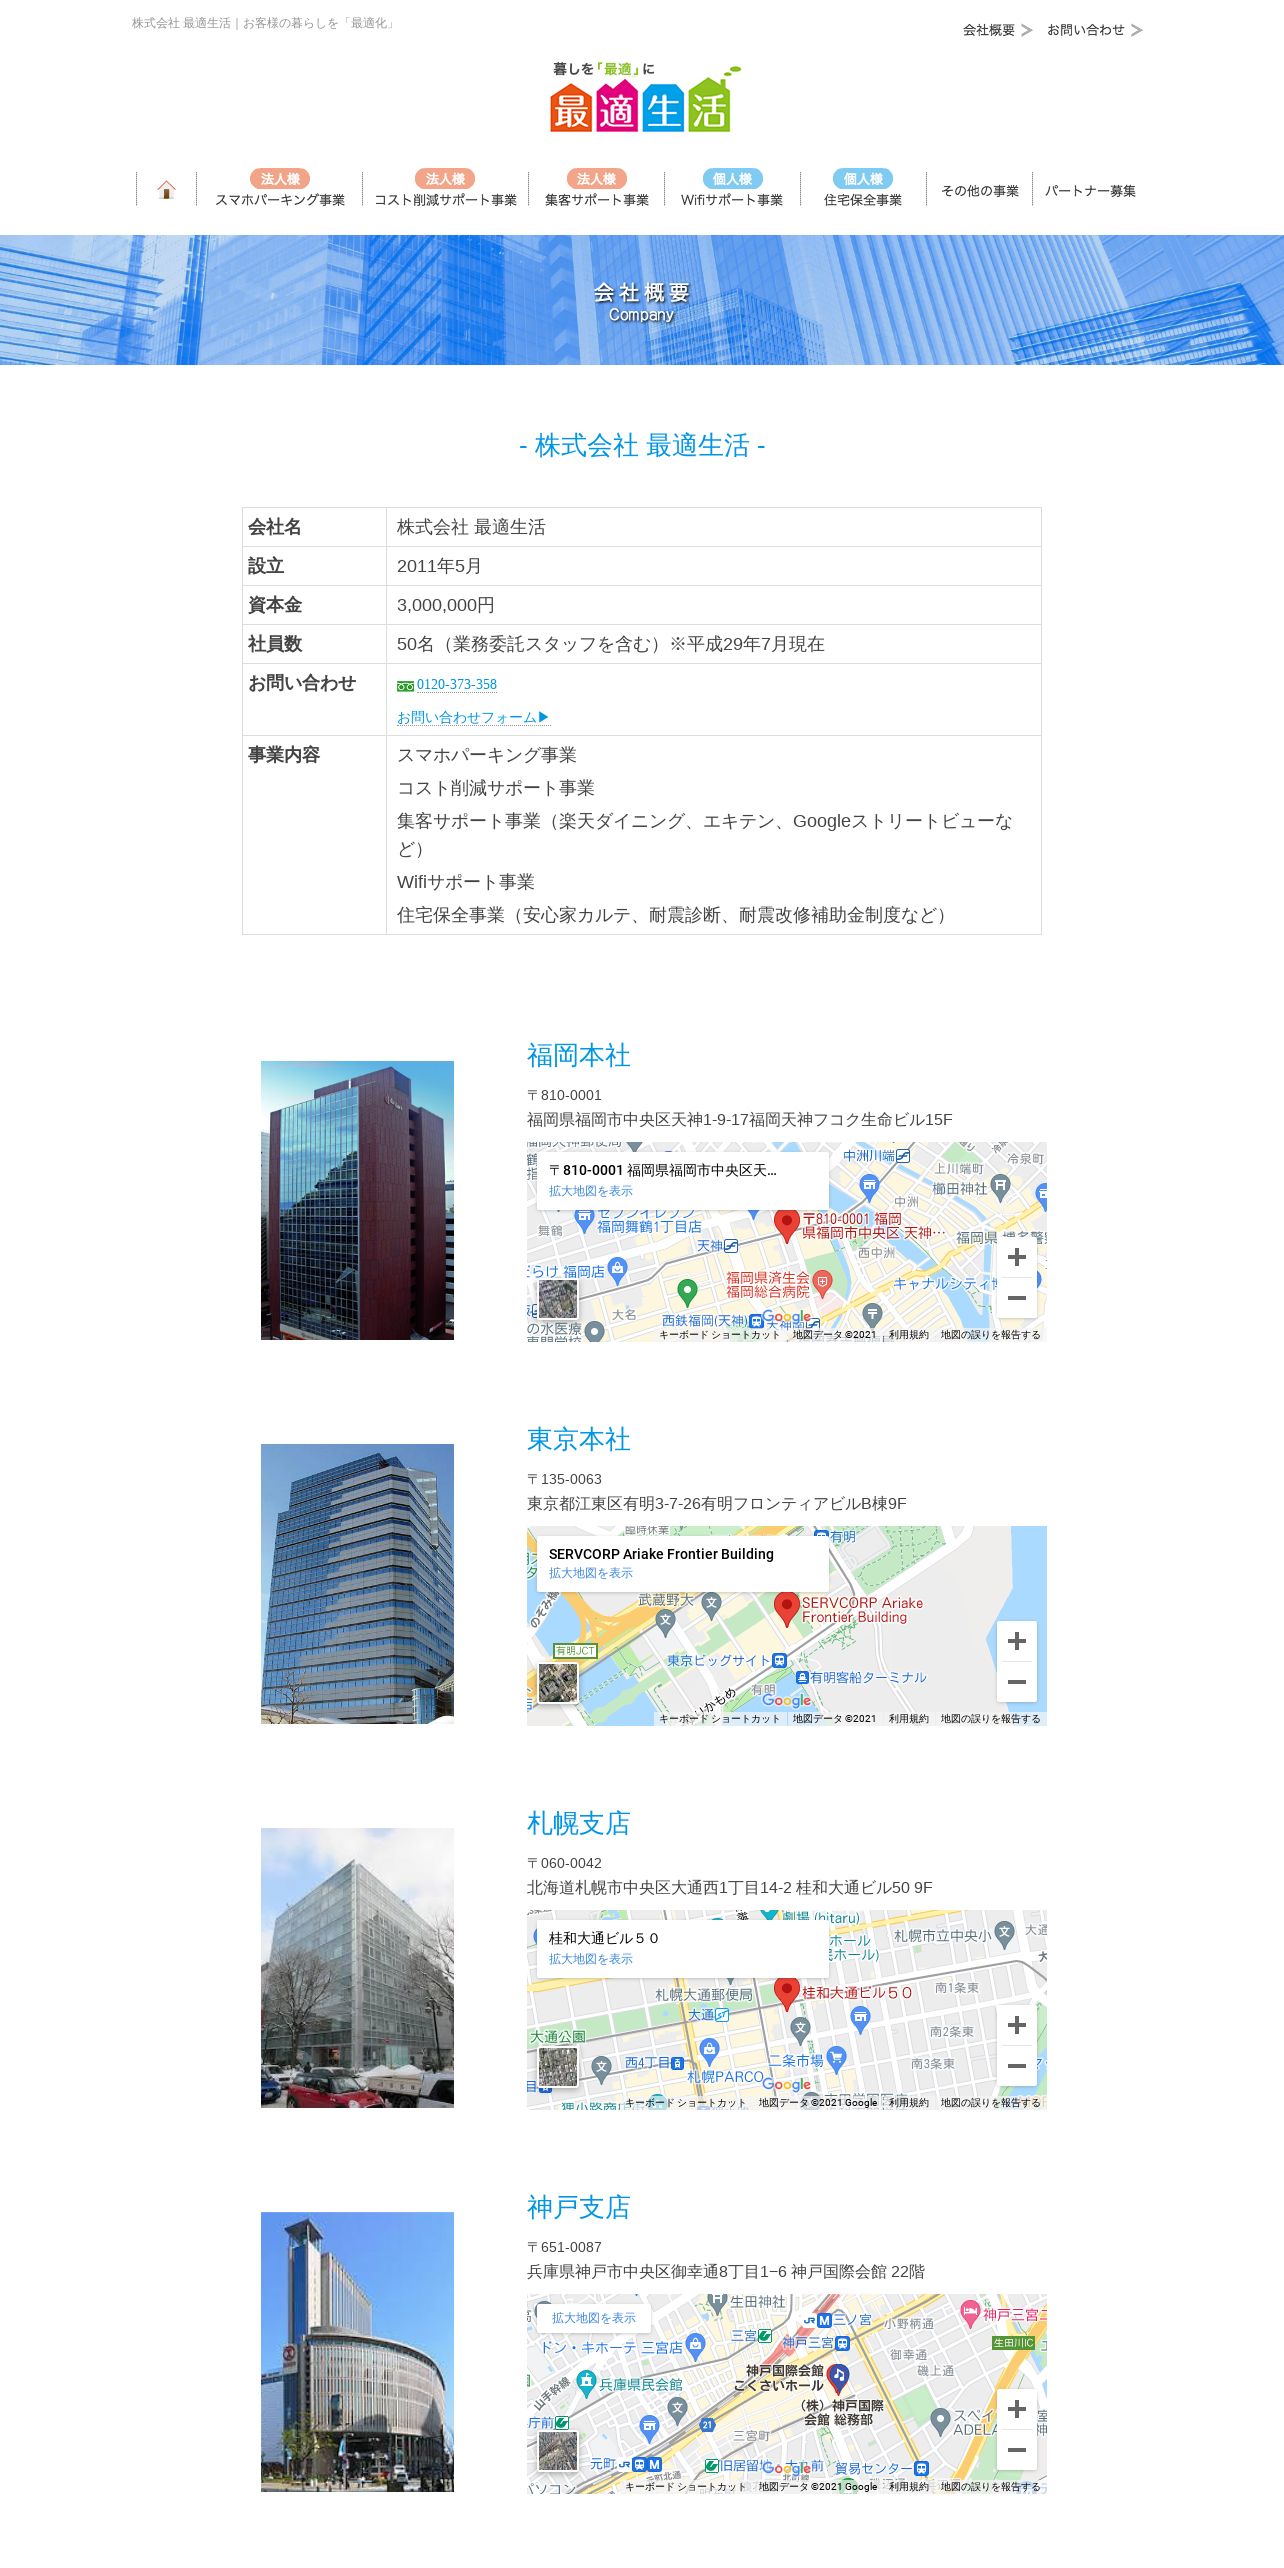The image size is (1284, 2568).
Task: Open お問い合わせフォーム link
Action: click(x=473, y=718)
